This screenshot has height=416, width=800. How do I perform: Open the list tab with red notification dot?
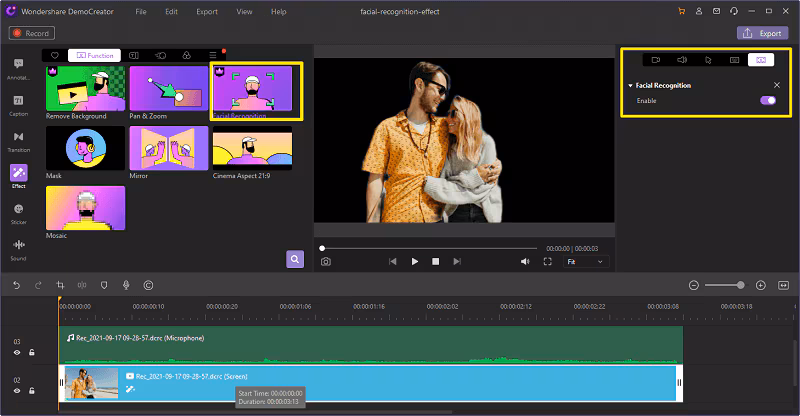(x=213, y=55)
